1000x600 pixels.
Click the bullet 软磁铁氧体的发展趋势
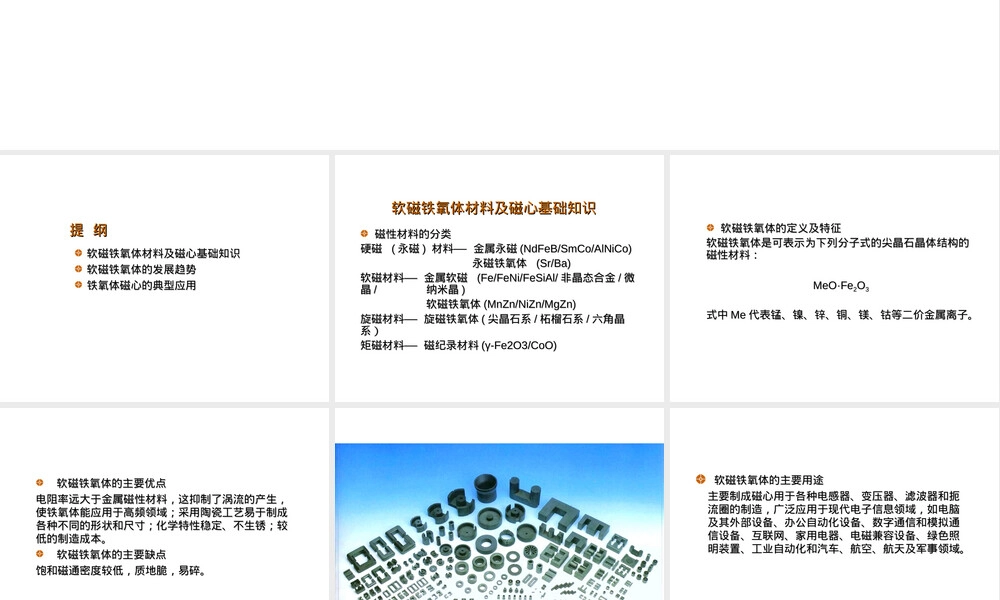[x=141, y=269]
